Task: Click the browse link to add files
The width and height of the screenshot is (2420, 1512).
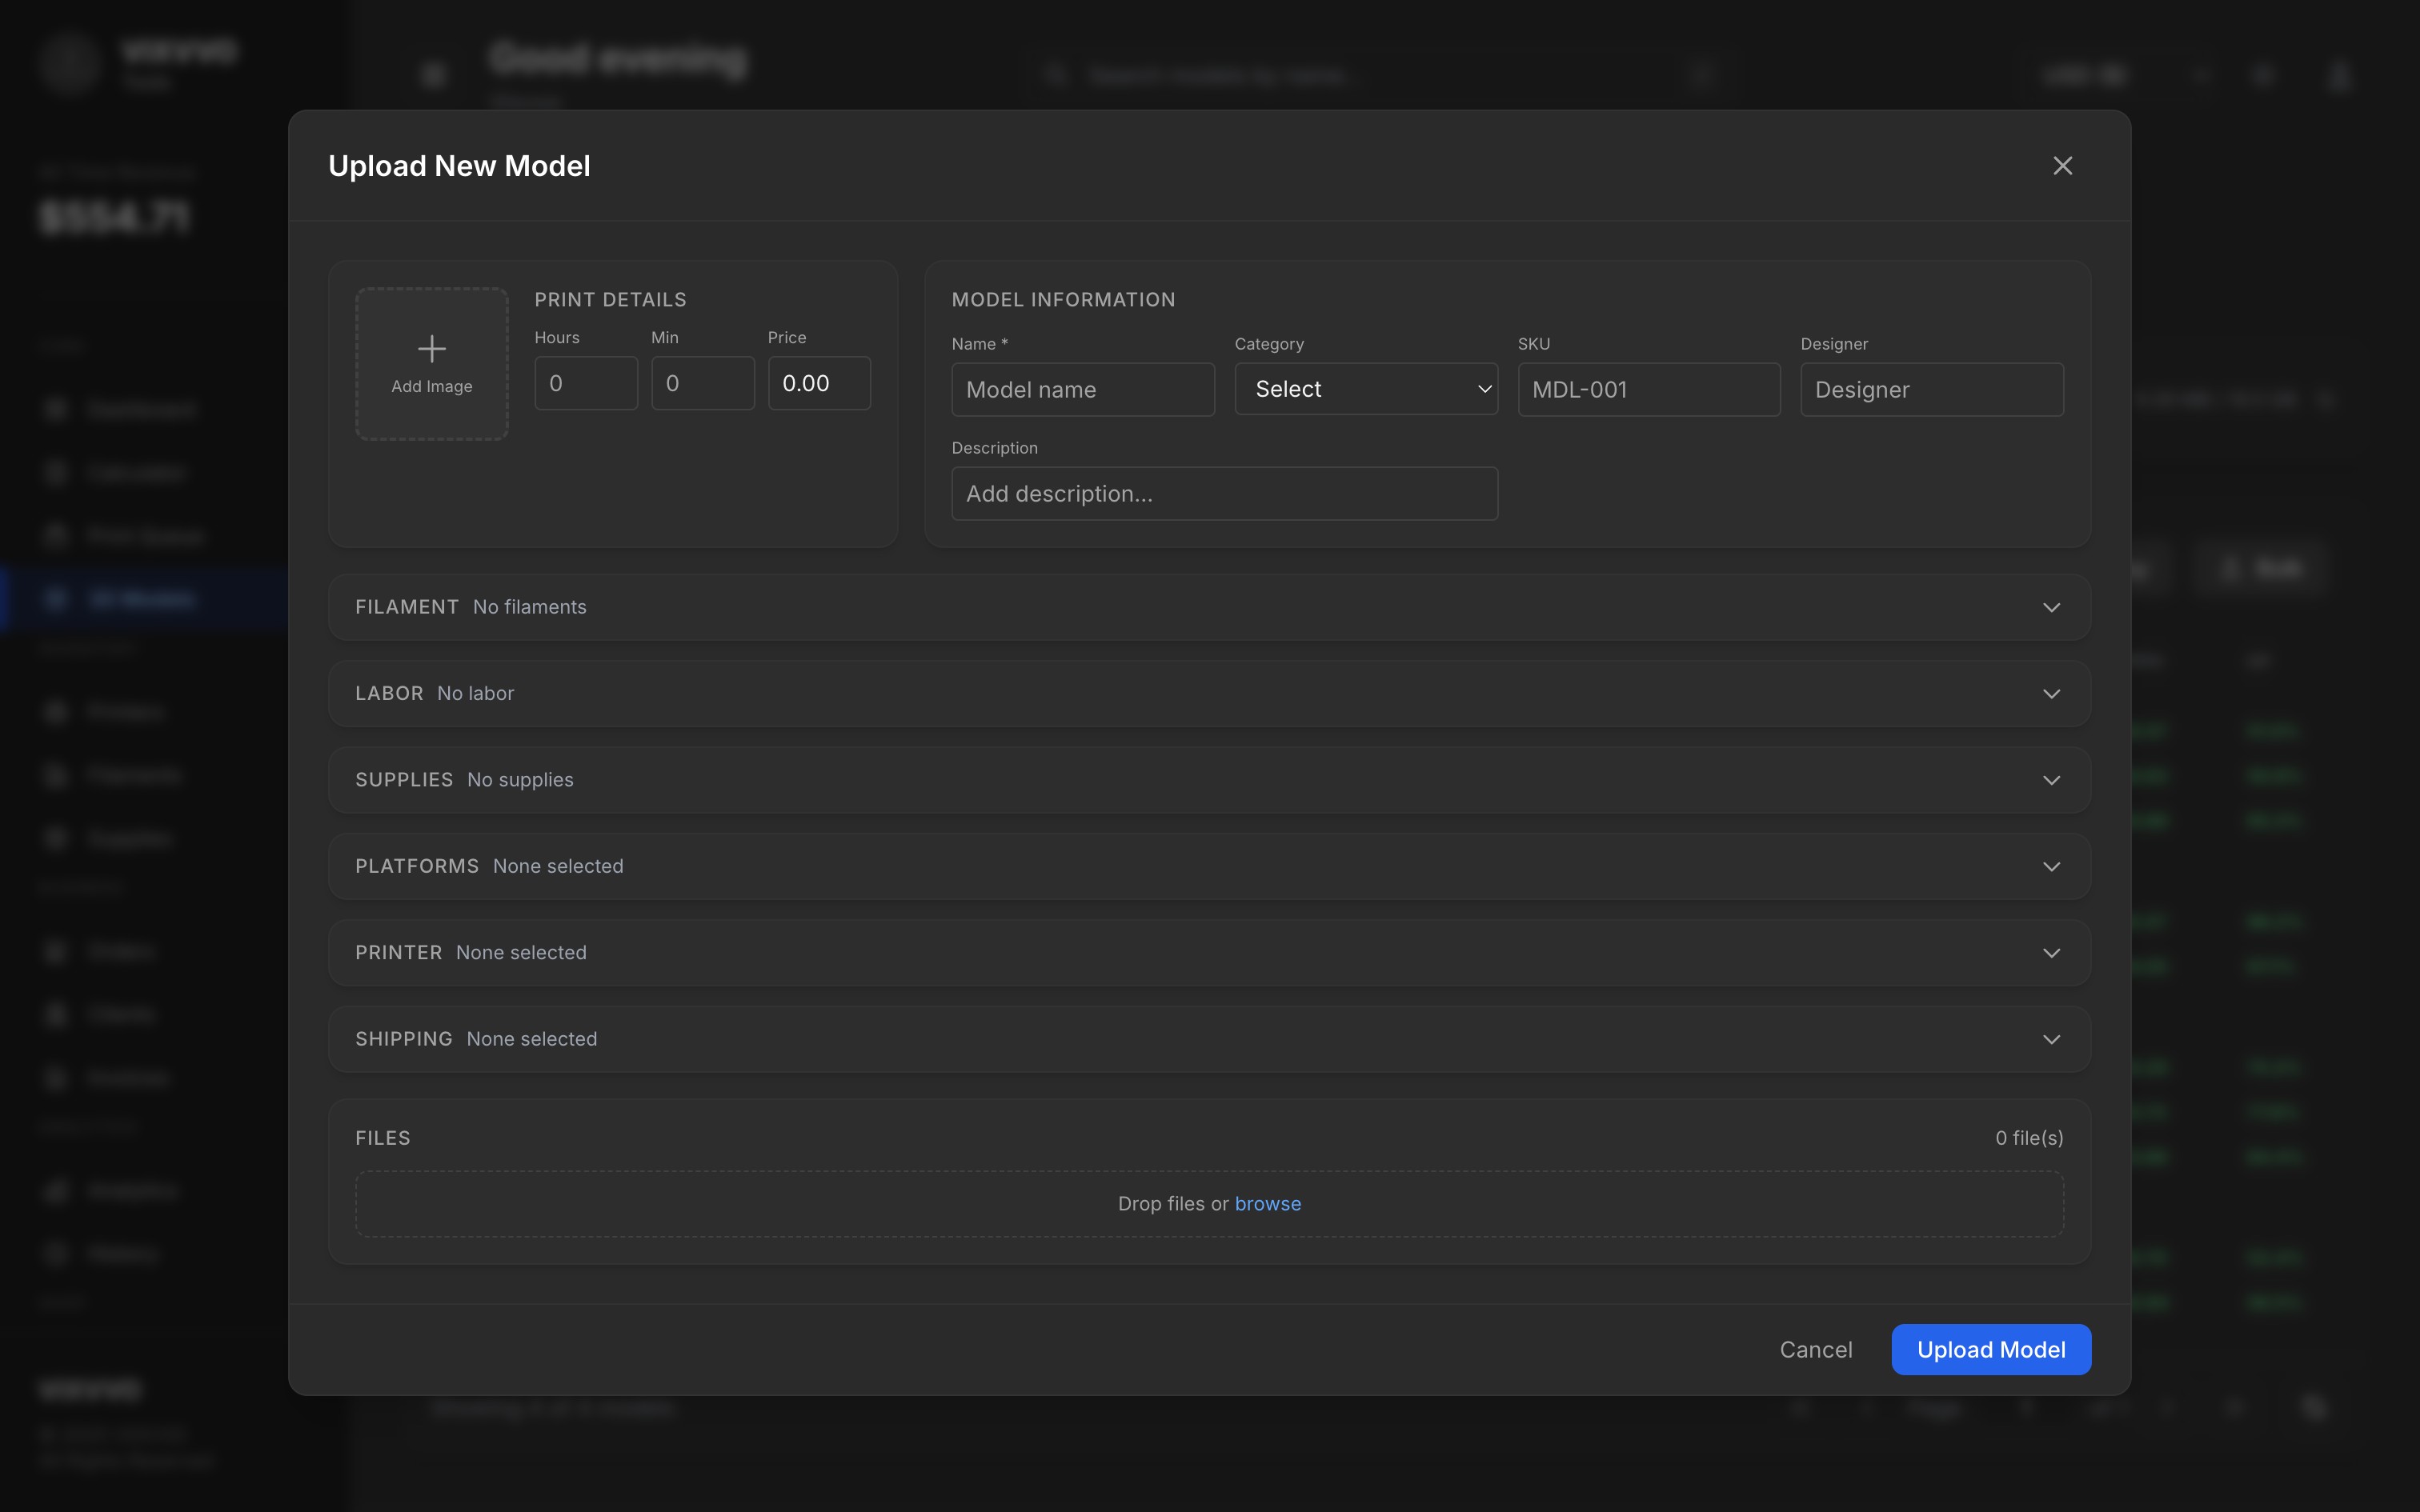Action: pyautogui.click(x=1268, y=1203)
